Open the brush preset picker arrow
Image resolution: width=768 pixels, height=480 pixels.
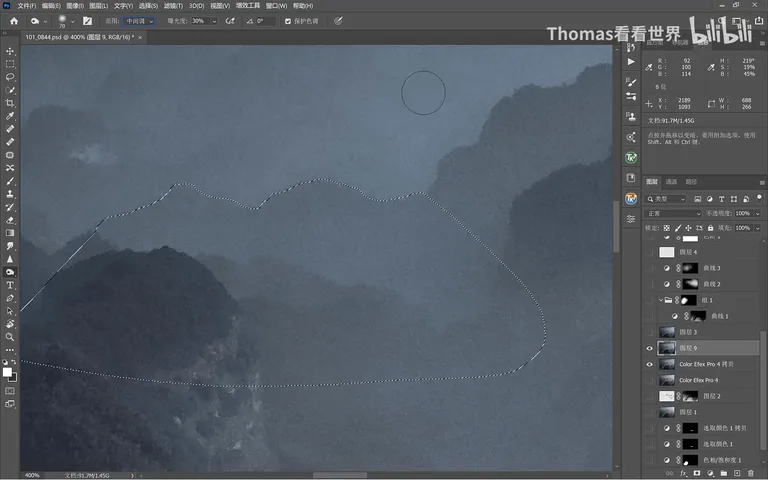click(x=72, y=21)
